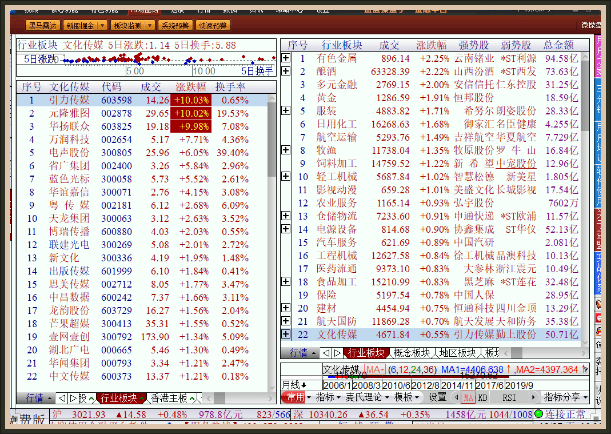Click the 系统预警 toolbar button
611x434 pixels.
(x=175, y=25)
